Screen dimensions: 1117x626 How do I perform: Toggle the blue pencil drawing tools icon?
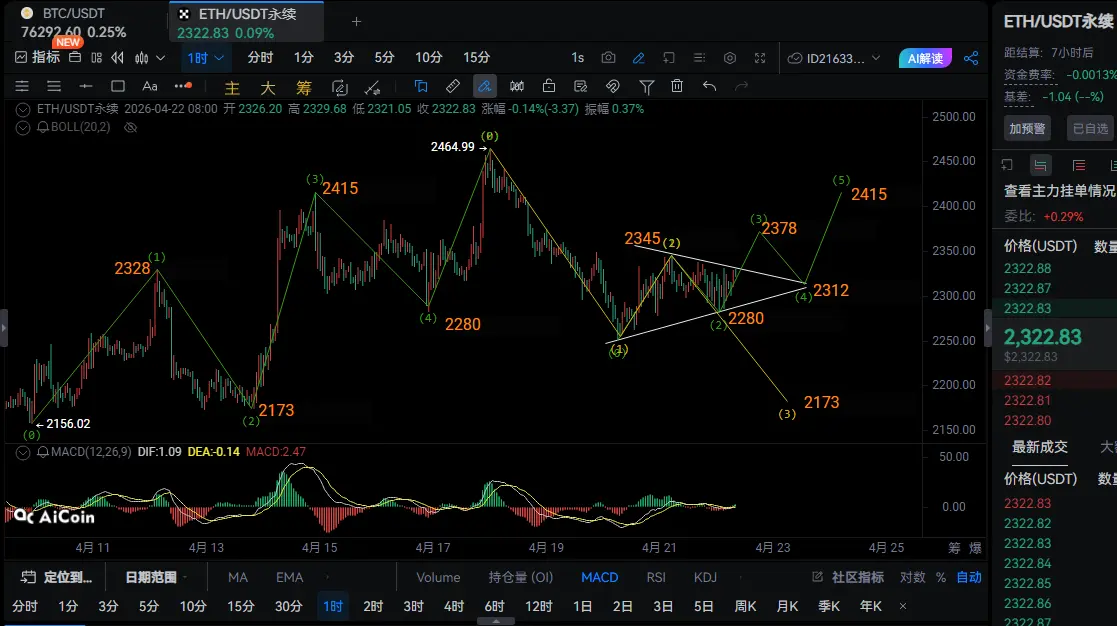click(x=639, y=58)
